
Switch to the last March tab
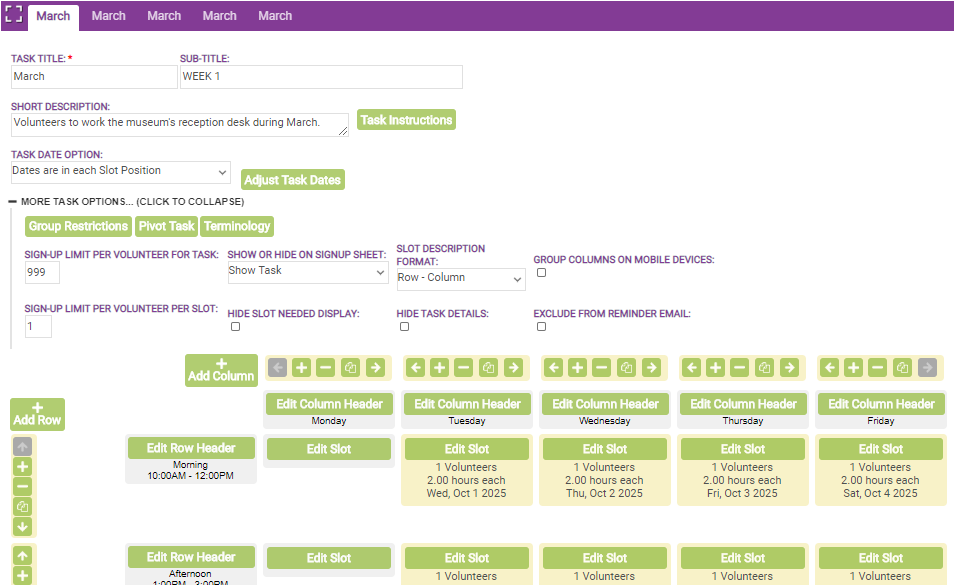coord(275,16)
